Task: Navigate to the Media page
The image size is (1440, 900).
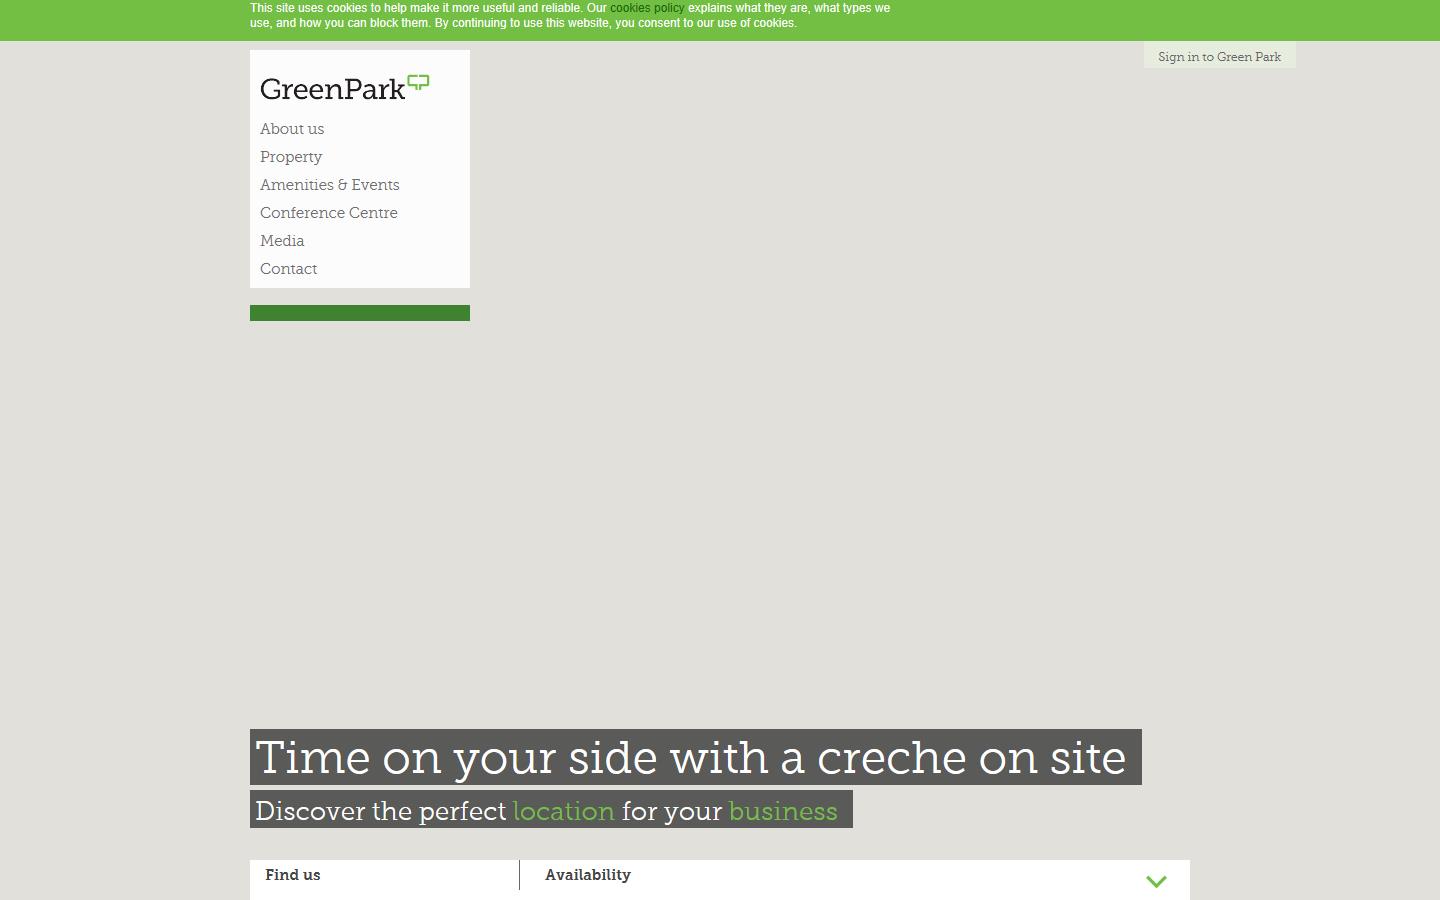Action: 282,241
